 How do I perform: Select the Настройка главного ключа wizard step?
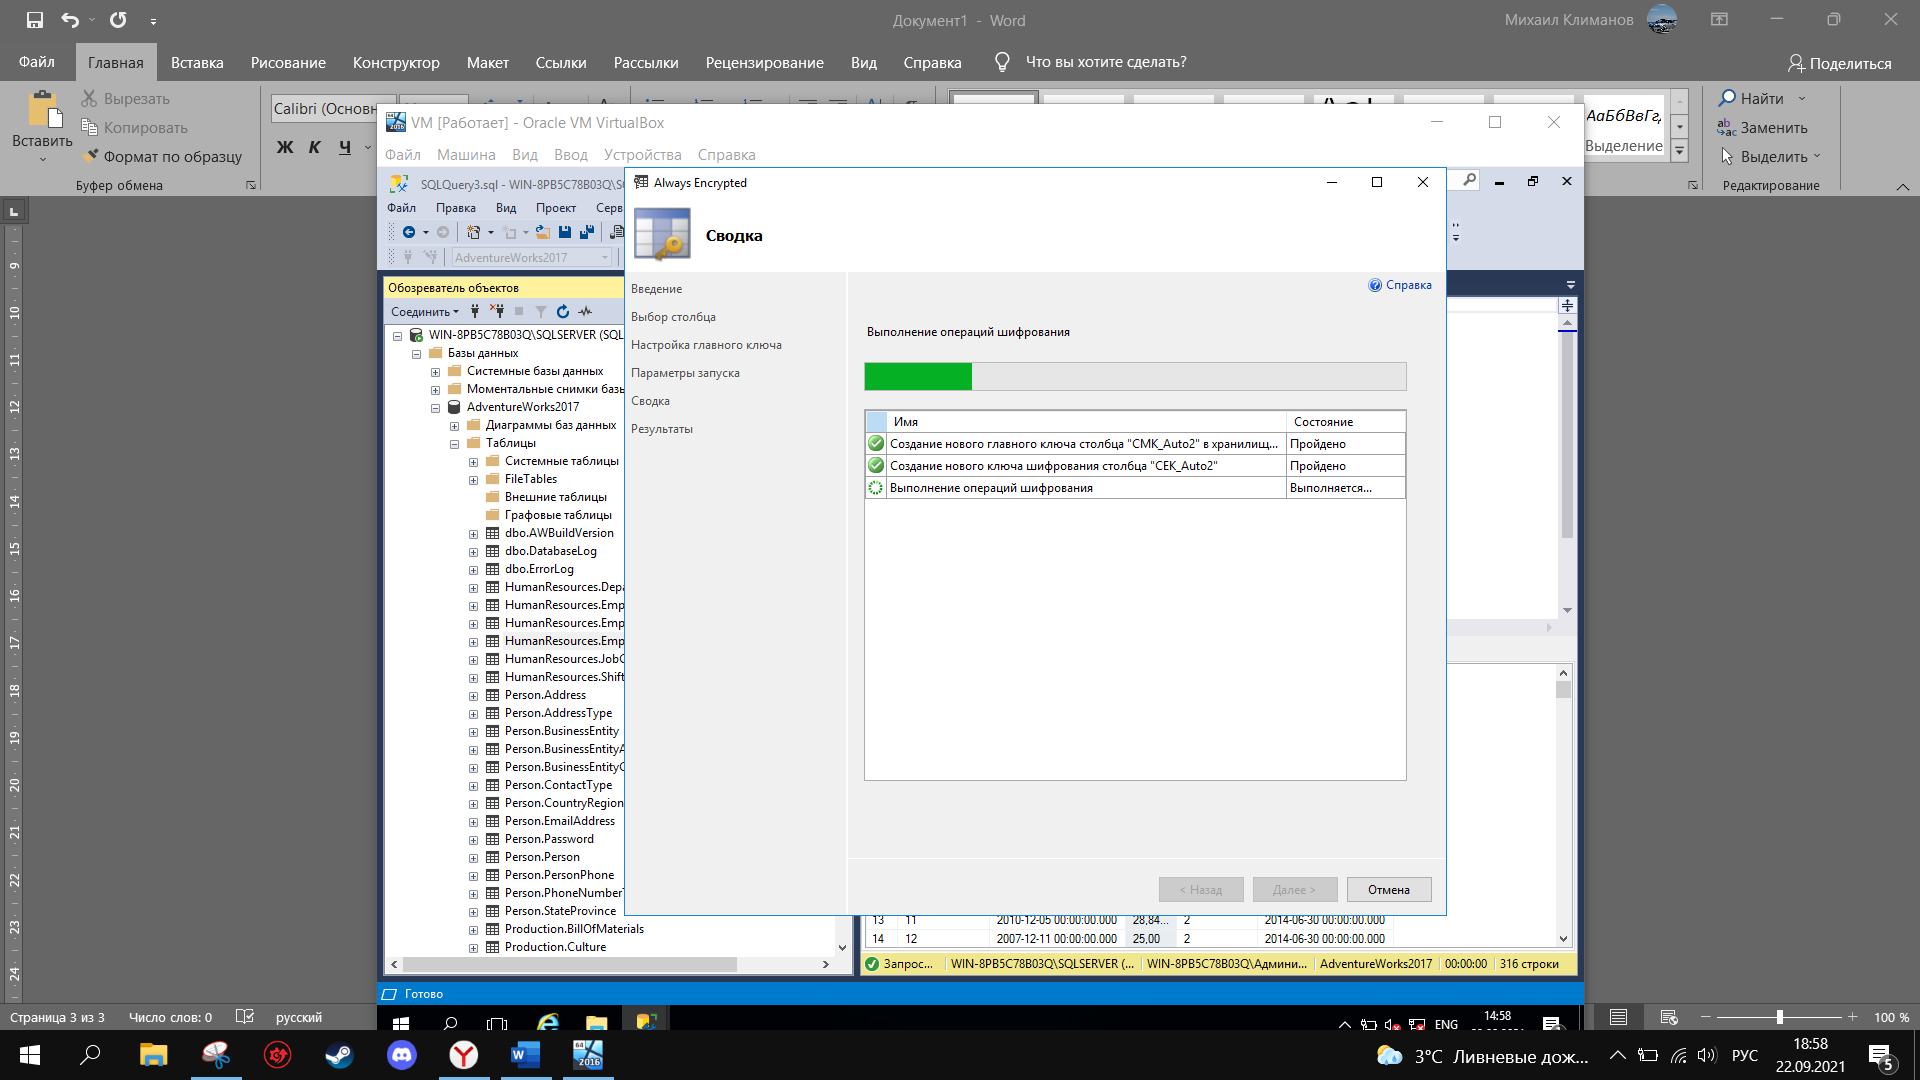(706, 345)
